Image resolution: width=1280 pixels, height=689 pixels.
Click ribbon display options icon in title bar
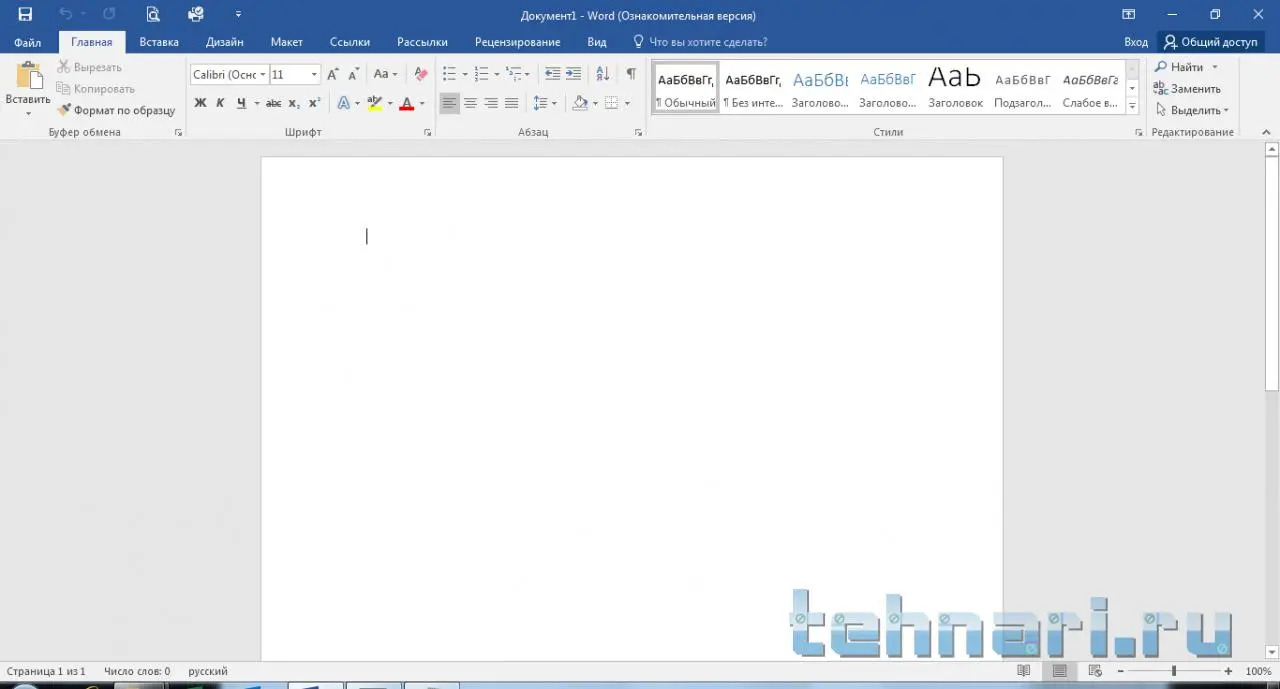click(1129, 14)
